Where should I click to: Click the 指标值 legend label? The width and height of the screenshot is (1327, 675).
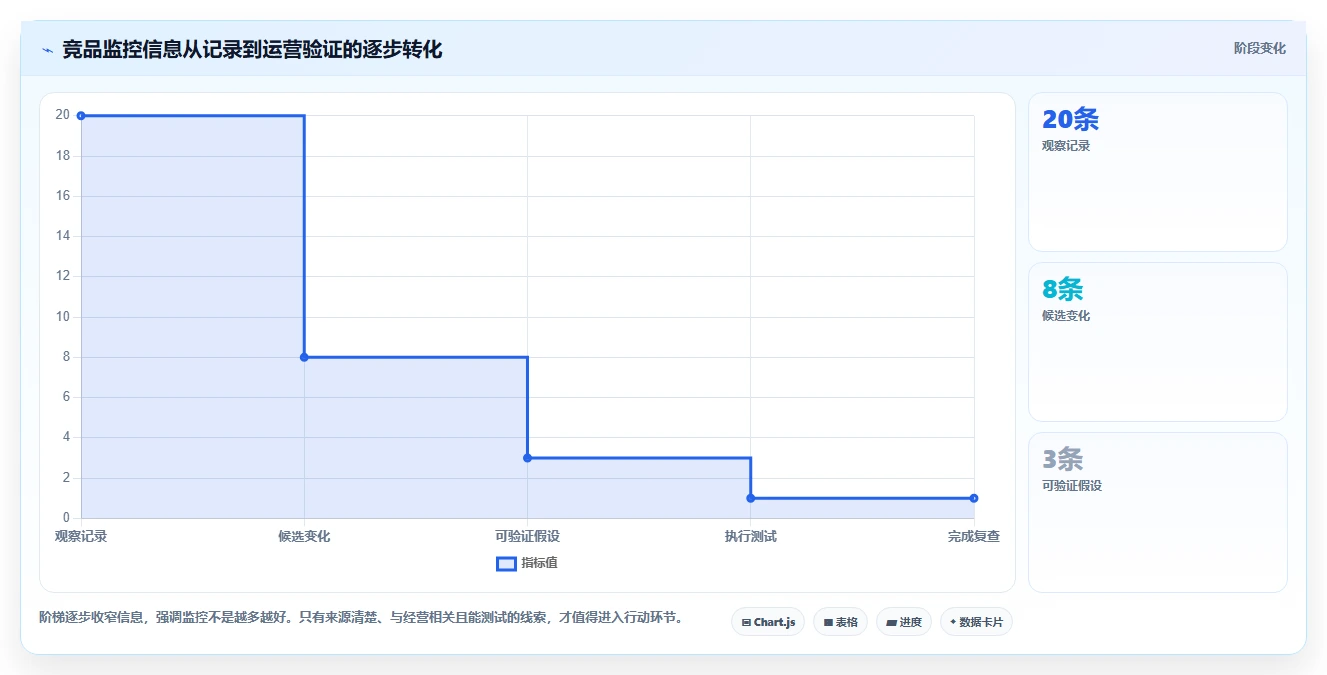[x=539, y=563]
